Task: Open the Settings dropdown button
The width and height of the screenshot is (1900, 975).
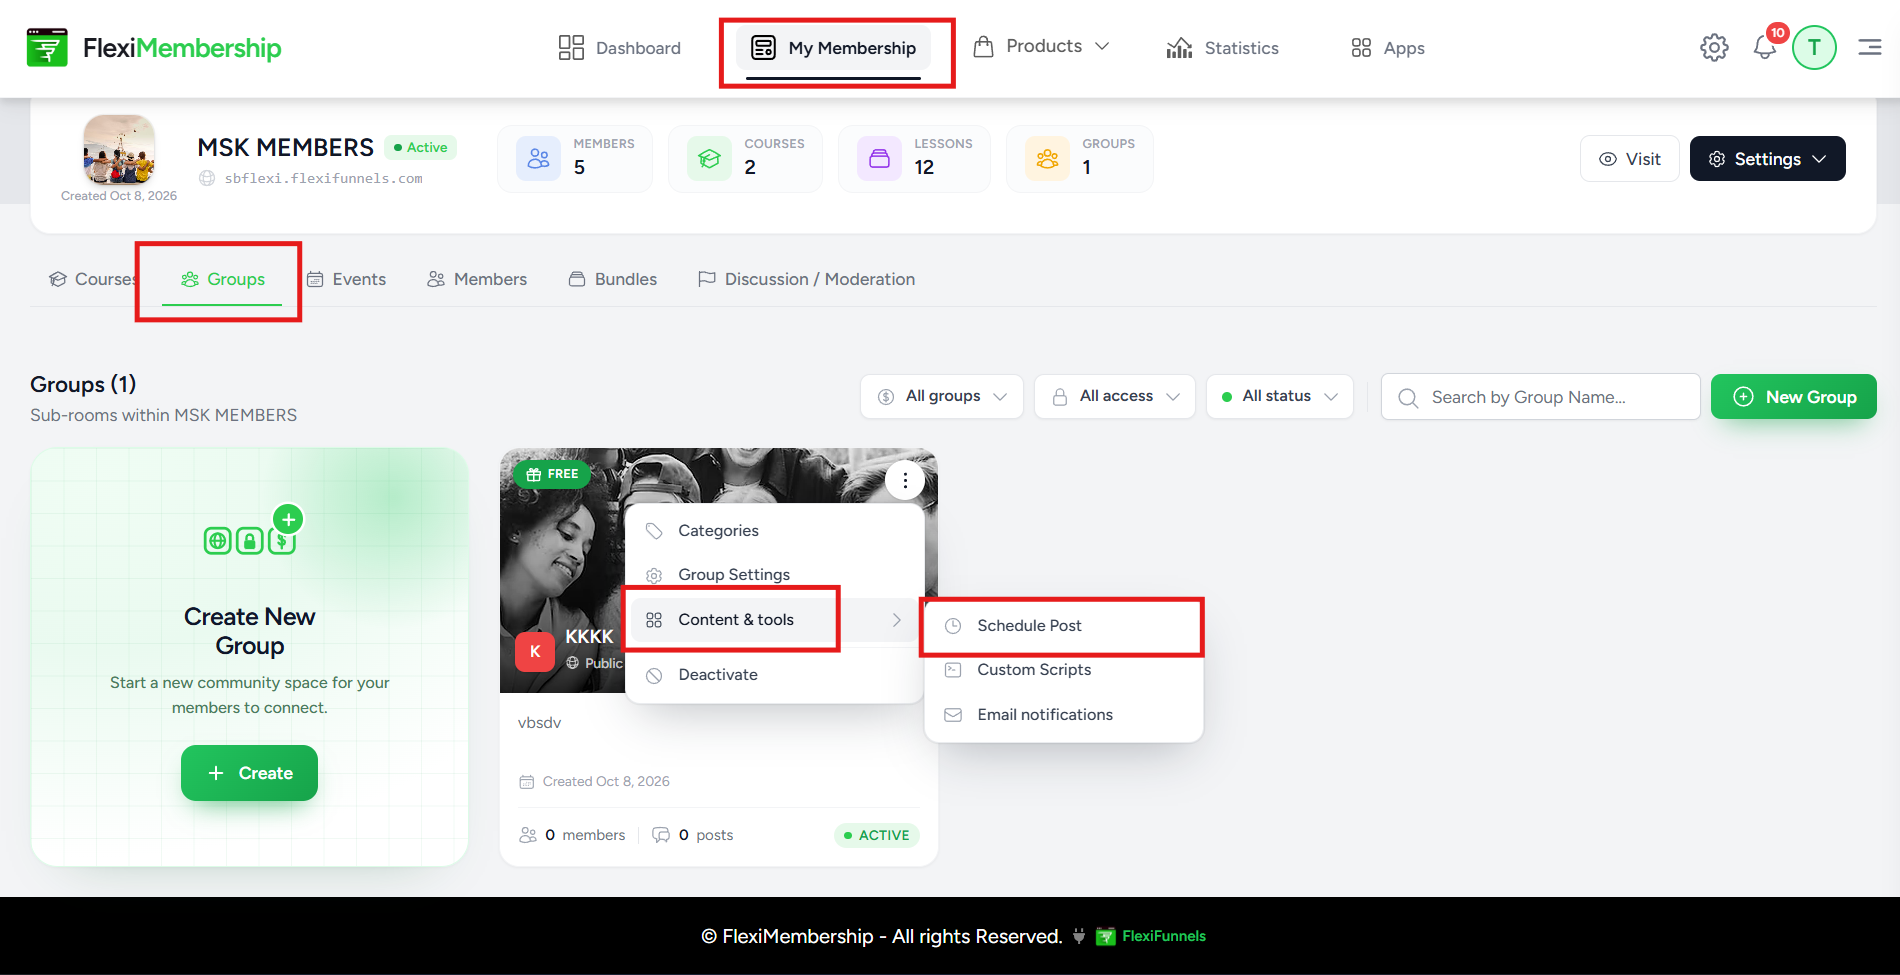Action: 1767,159
